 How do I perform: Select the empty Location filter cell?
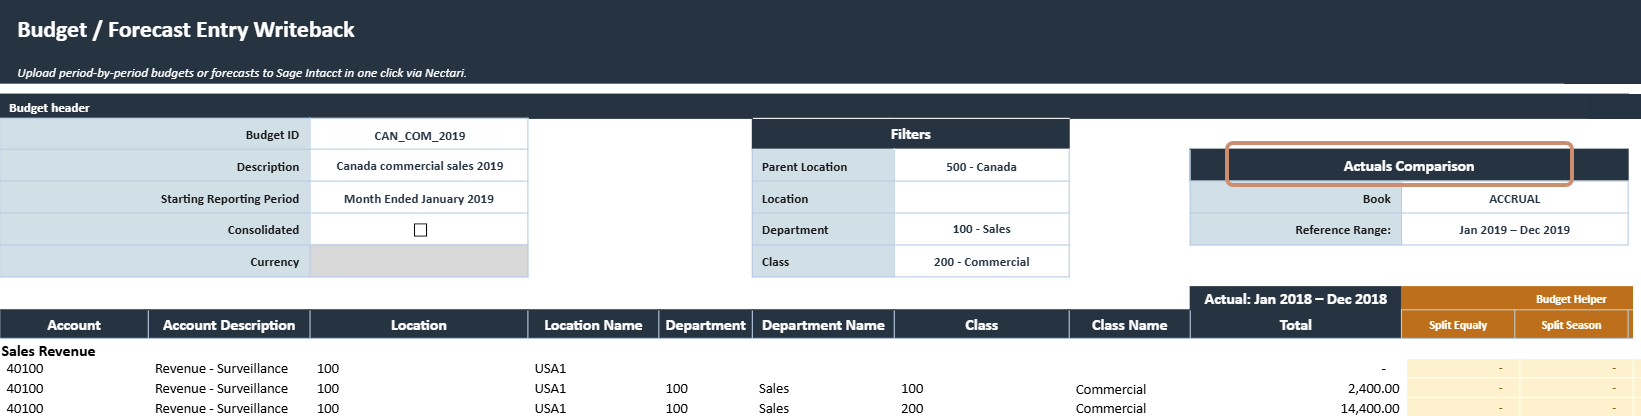click(x=981, y=198)
